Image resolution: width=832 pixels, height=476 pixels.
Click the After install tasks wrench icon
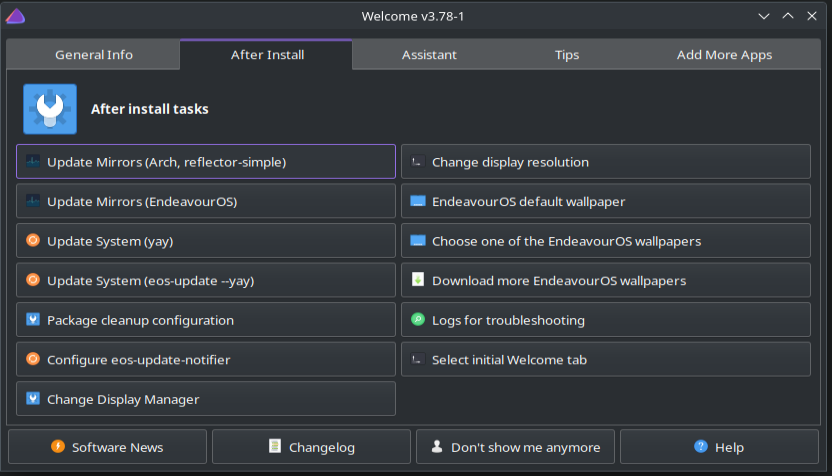[50, 109]
